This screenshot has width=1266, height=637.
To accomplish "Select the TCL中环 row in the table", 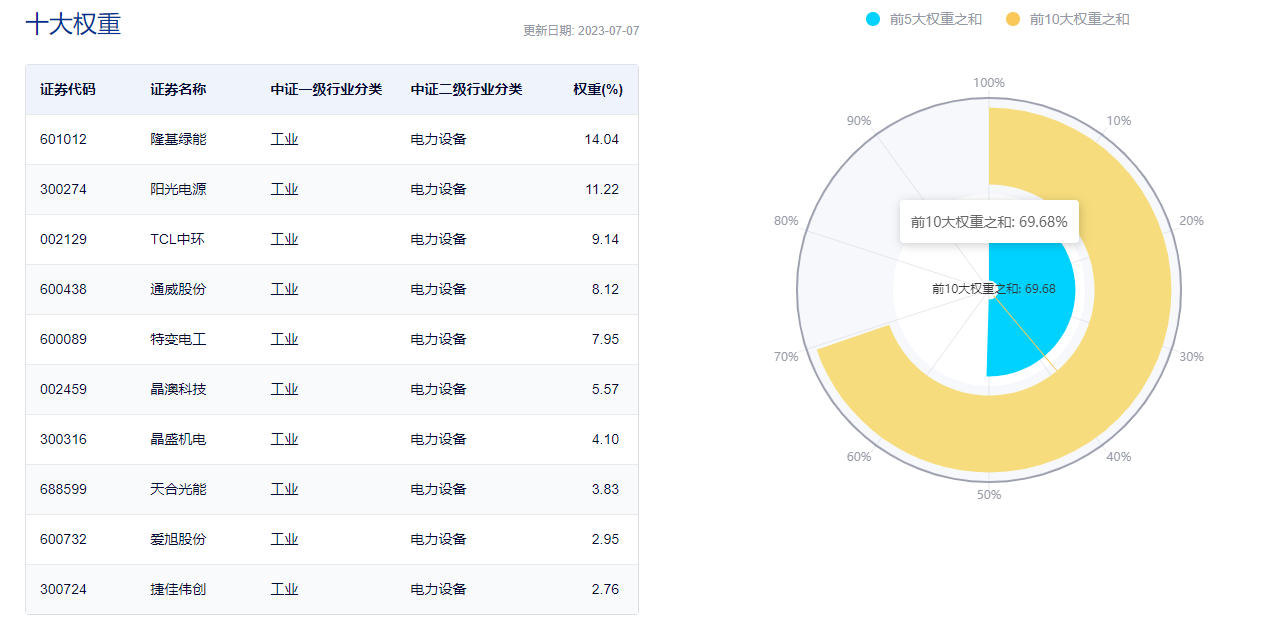I will tap(330, 239).
